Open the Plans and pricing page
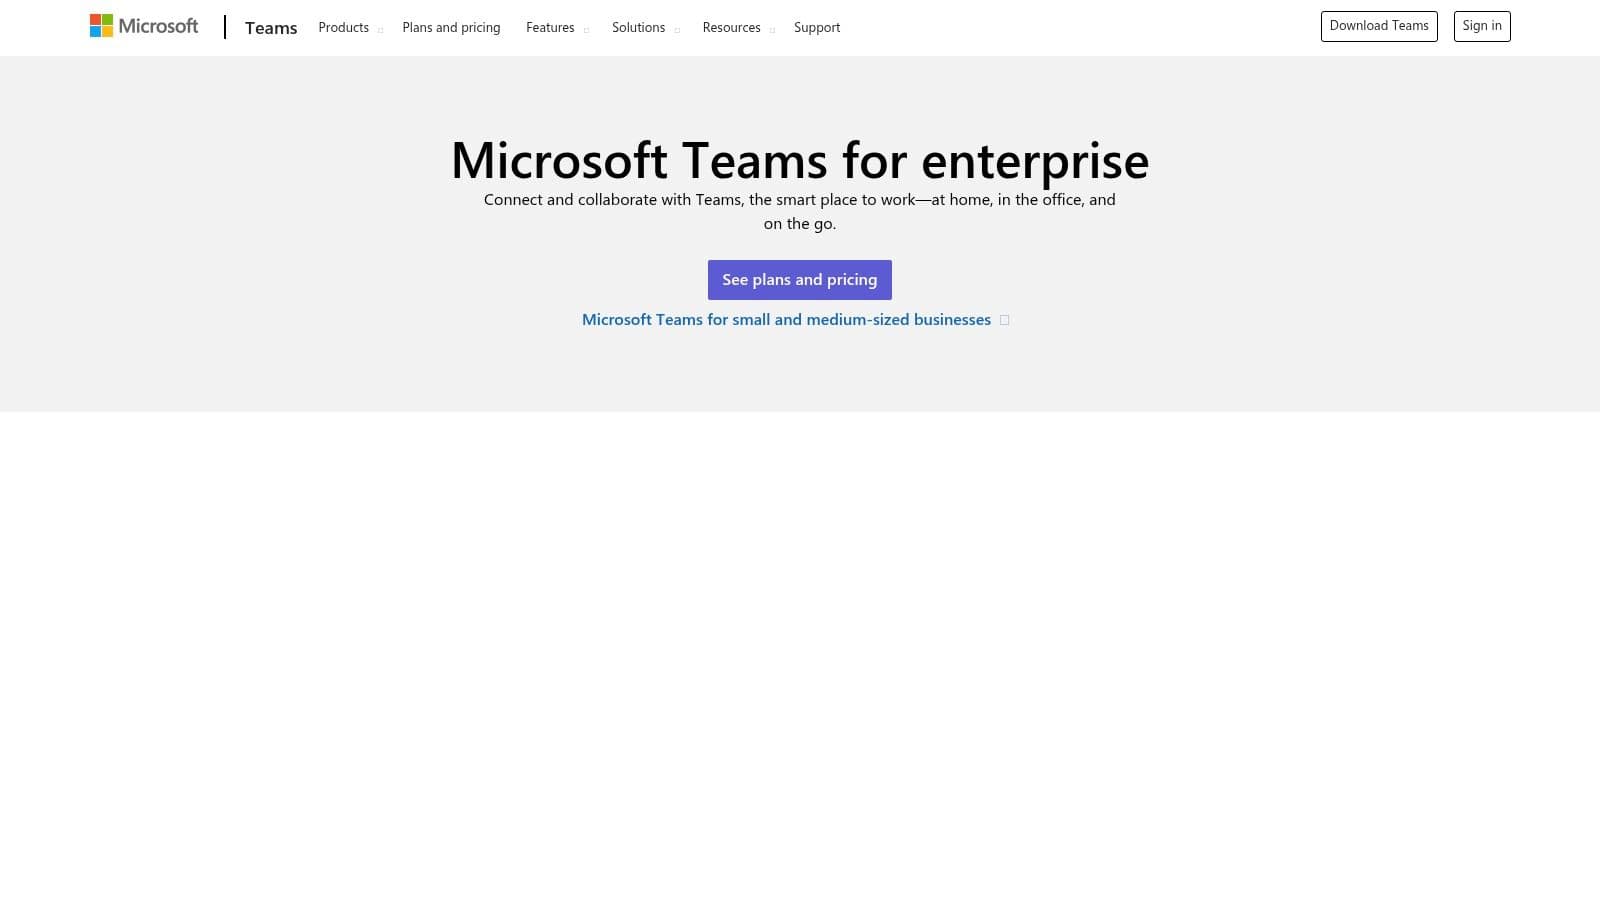Image resolution: width=1600 pixels, height=900 pixels. [451, 27]
